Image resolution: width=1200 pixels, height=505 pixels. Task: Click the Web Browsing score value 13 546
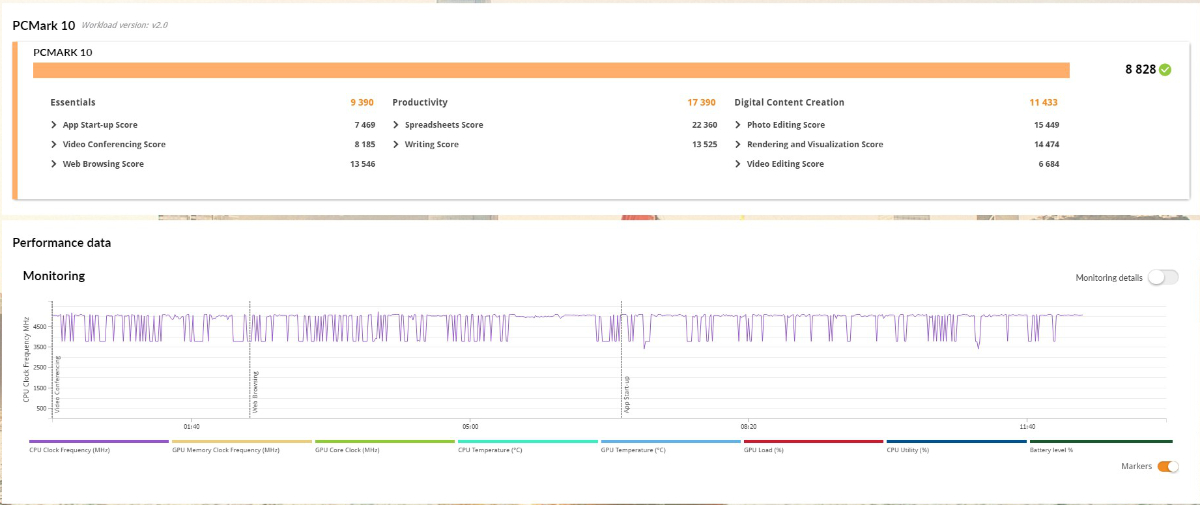click(x=362, y=164)
